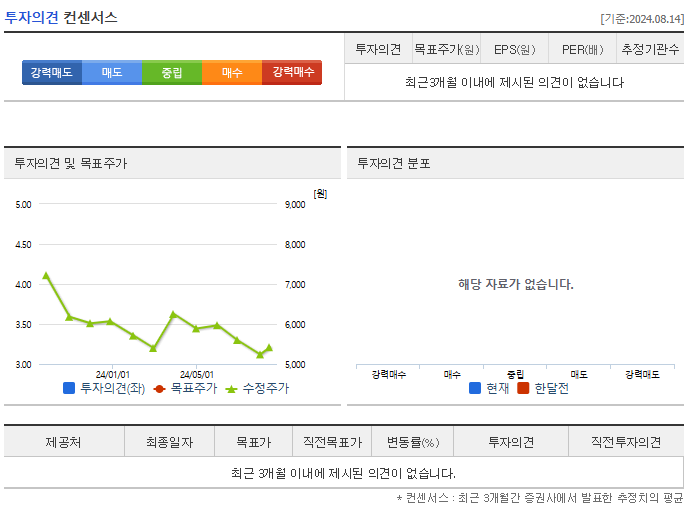Screen dimensions: 688x509
Task: Click the blue 매도 rating segment
Action: (x=112, y=72)
